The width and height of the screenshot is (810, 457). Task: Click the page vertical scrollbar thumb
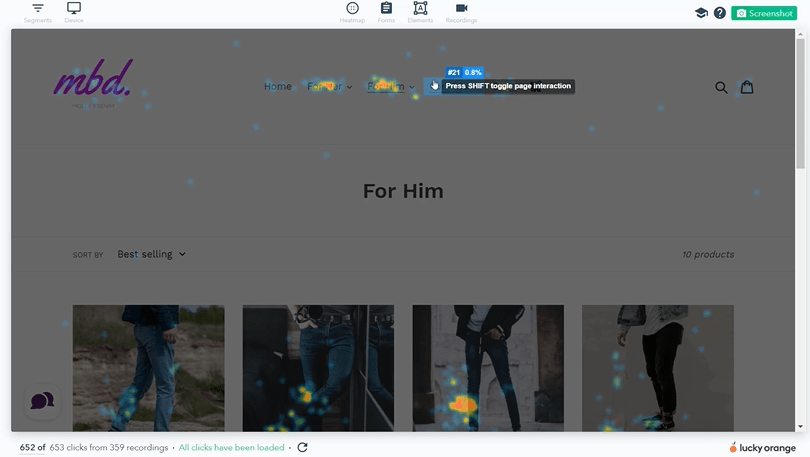point(800,103)
